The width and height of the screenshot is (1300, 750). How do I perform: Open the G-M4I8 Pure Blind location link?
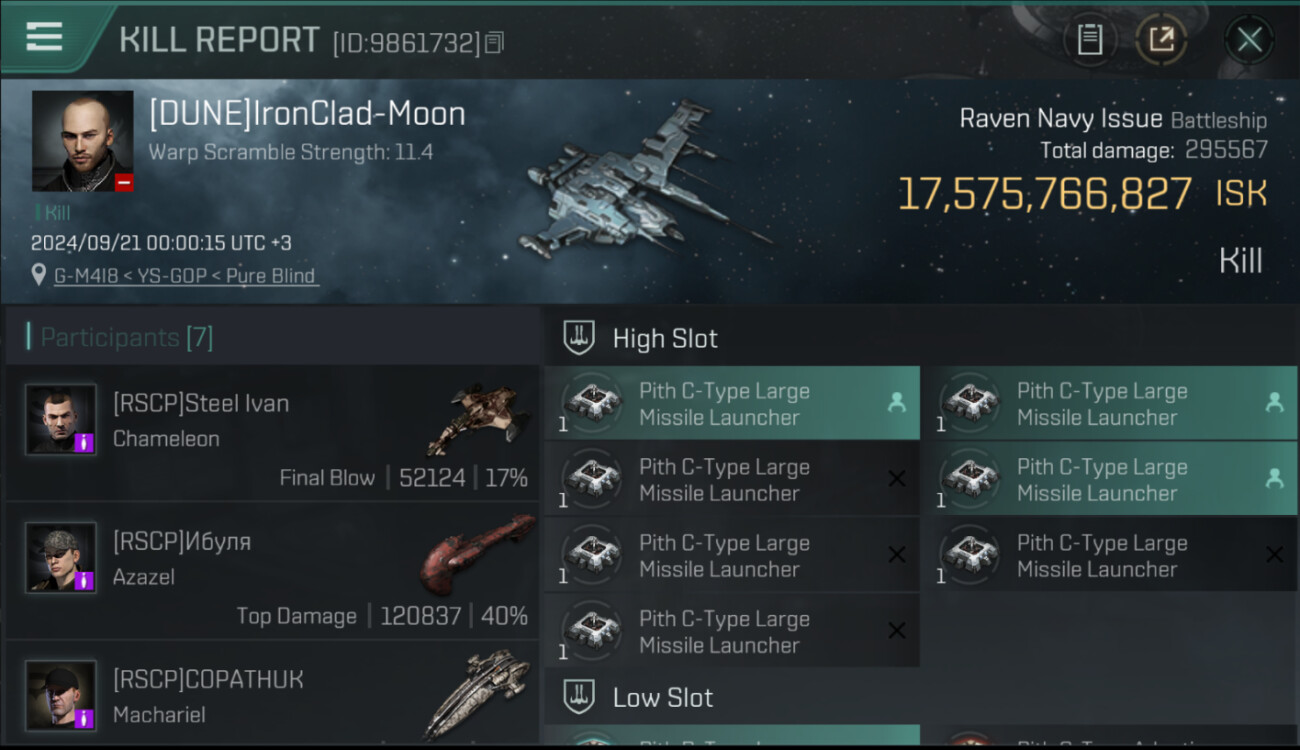tap(185, 276)
